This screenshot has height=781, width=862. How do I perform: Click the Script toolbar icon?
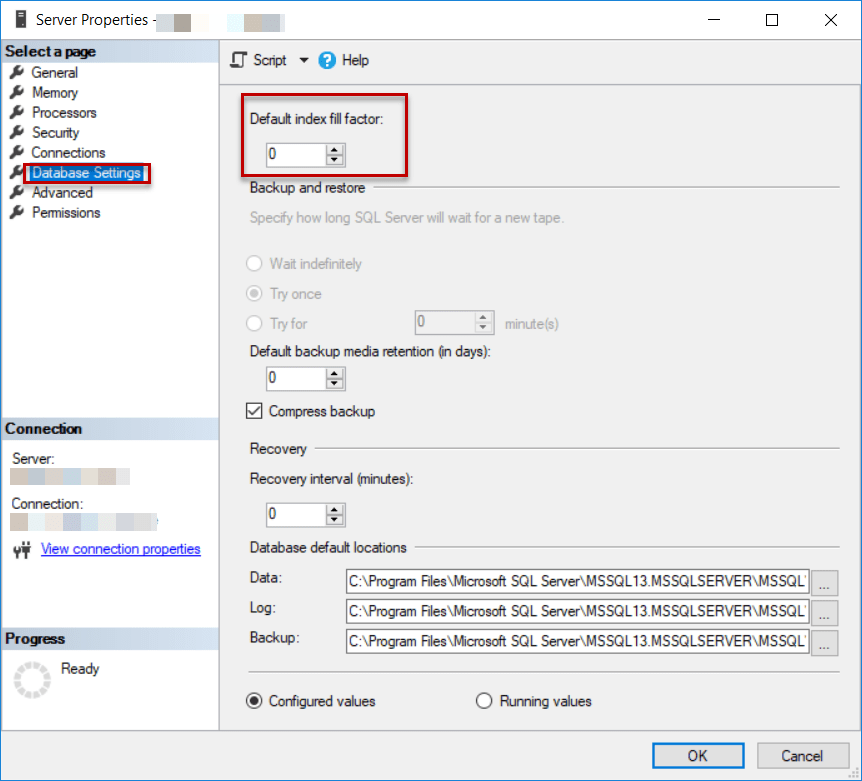(x=239, y=60)
